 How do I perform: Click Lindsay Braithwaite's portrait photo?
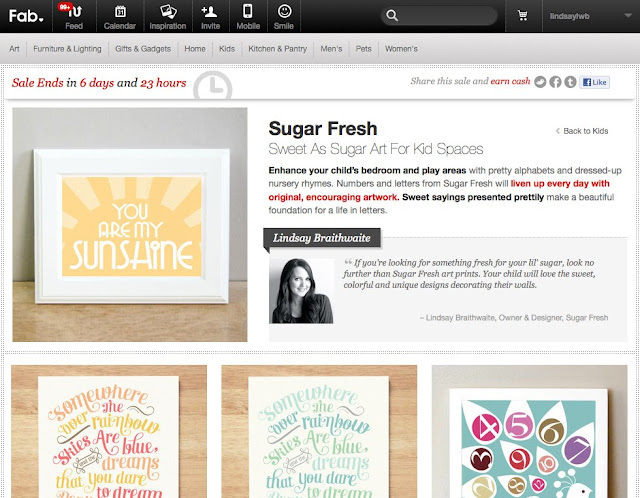[301, 291]
